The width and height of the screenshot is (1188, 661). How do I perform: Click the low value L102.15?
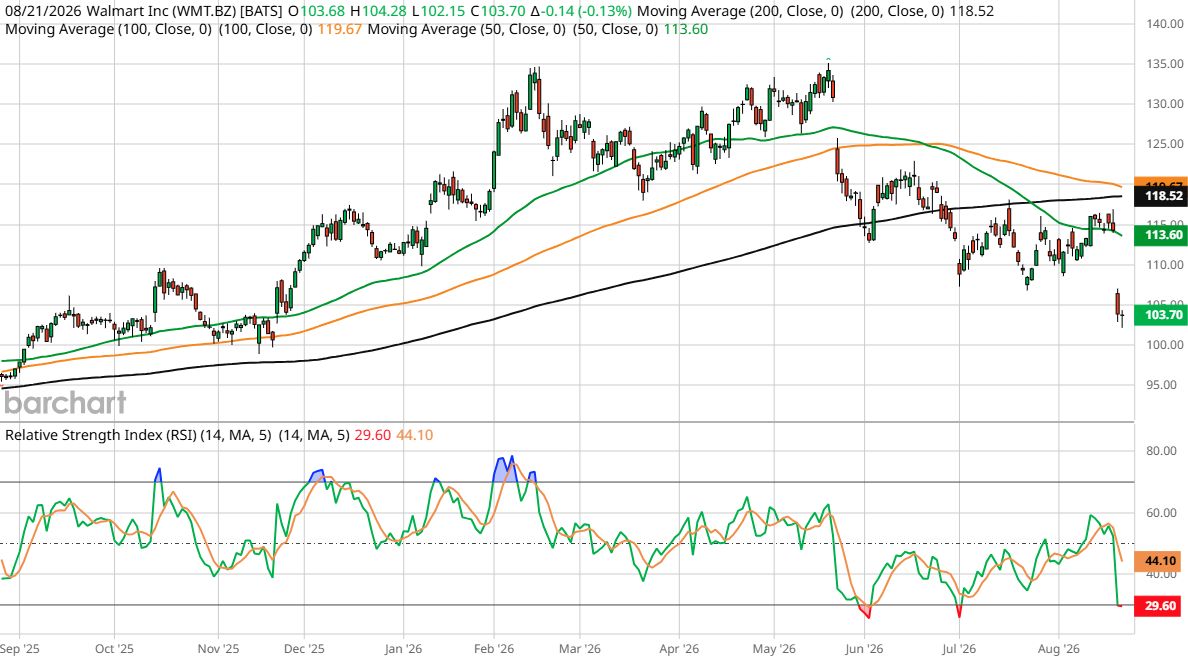coord(438,11)
